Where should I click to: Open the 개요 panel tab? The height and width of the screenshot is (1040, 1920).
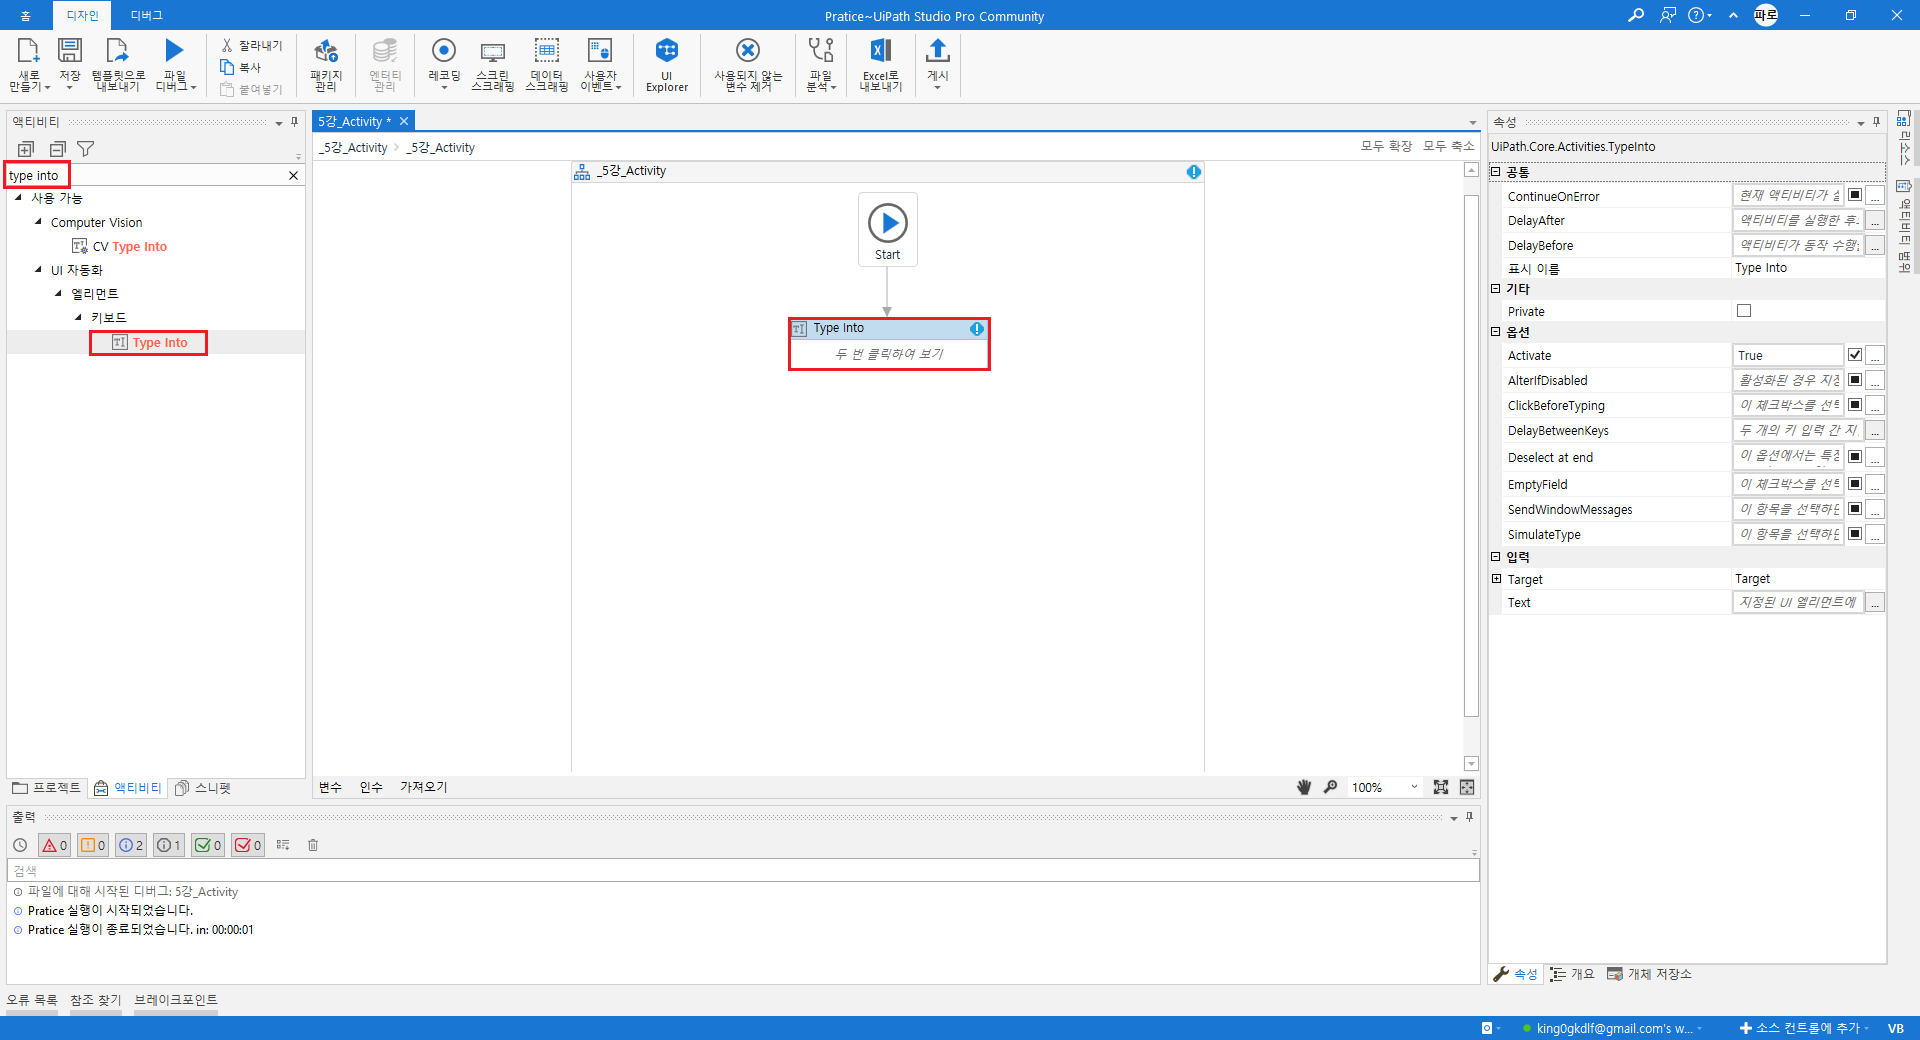tap(1572, 974)
